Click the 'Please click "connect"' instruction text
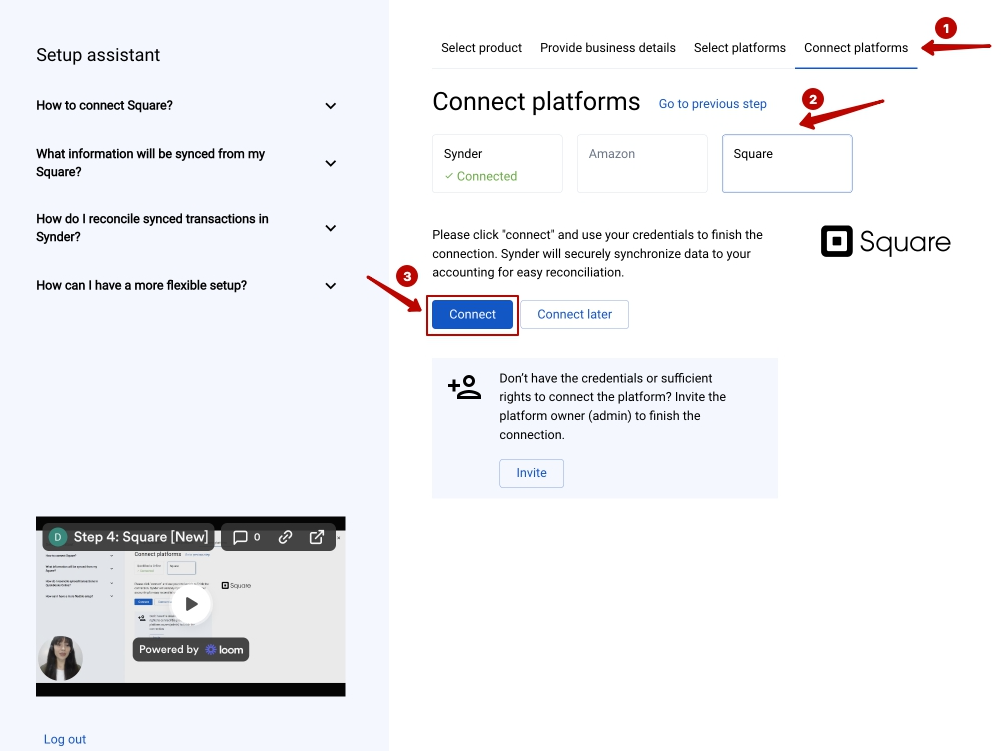Image resolution: width=1004 pixels, height=751 pixels. [597, 254]
